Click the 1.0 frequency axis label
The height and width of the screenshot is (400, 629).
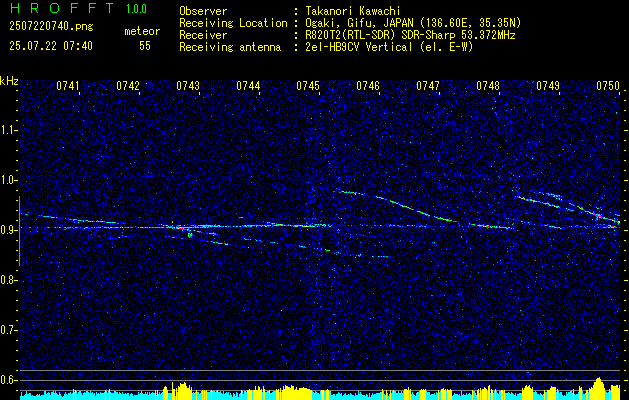8,180
